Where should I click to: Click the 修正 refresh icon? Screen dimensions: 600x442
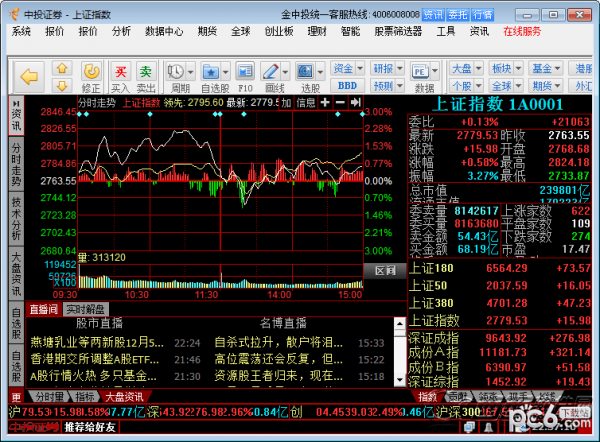click(x=91, y=72)
